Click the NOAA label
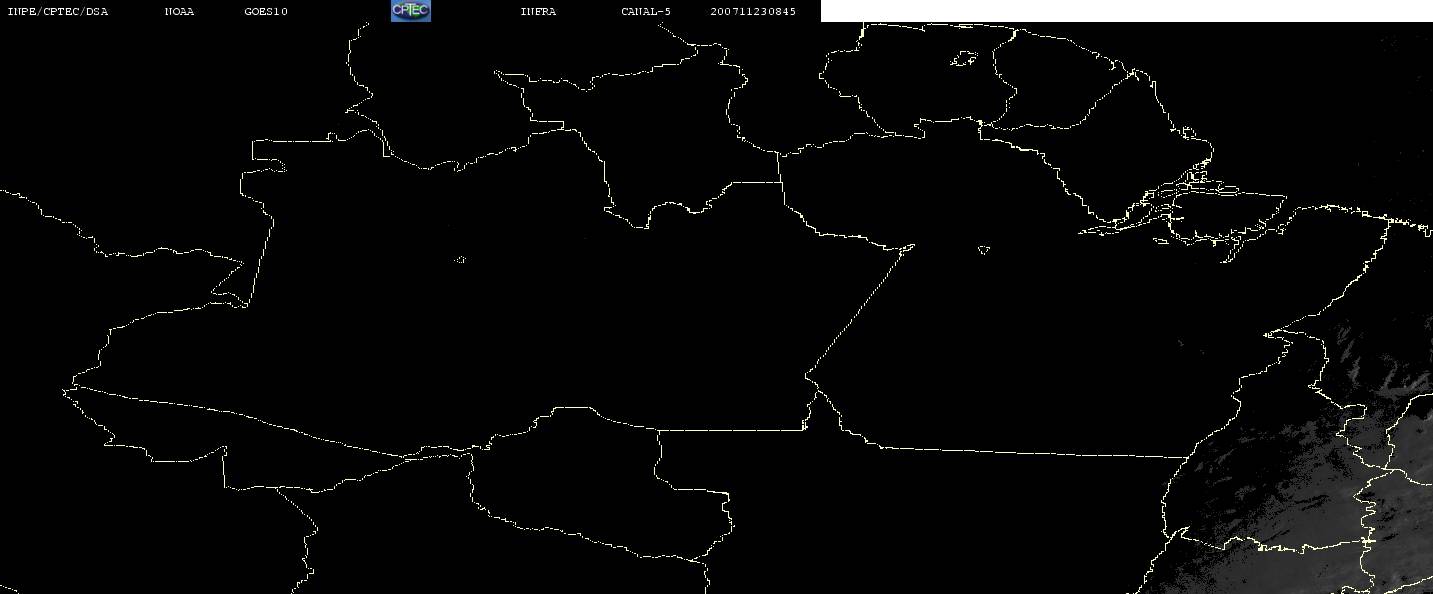The width and height of the screenshot is (1433, 594). tap(180, 12)
